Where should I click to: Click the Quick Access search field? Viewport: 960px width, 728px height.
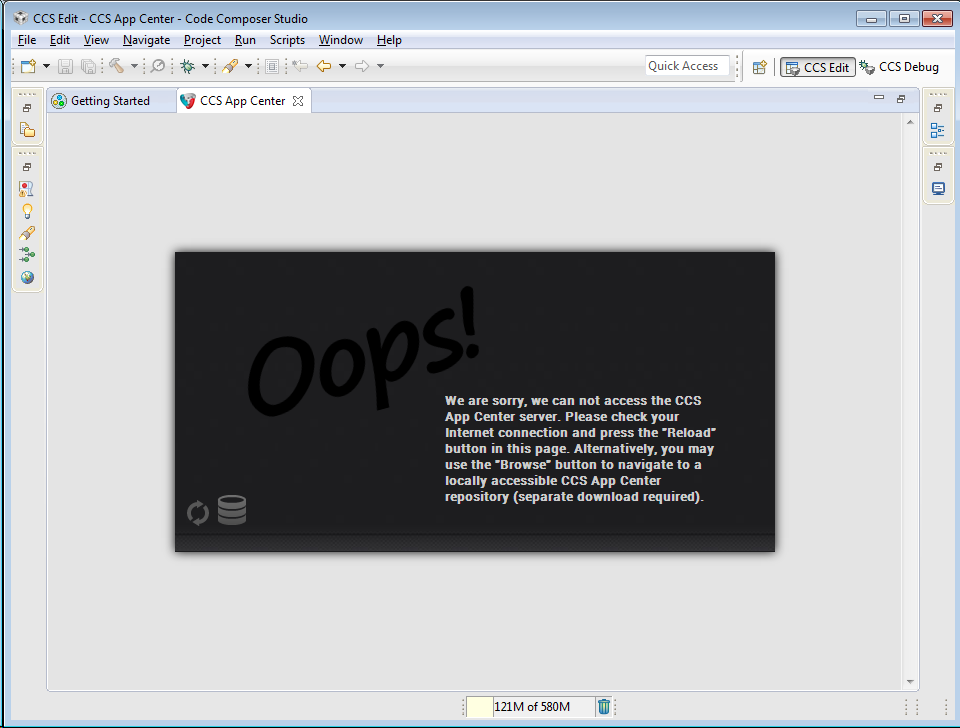coord(687,66)
